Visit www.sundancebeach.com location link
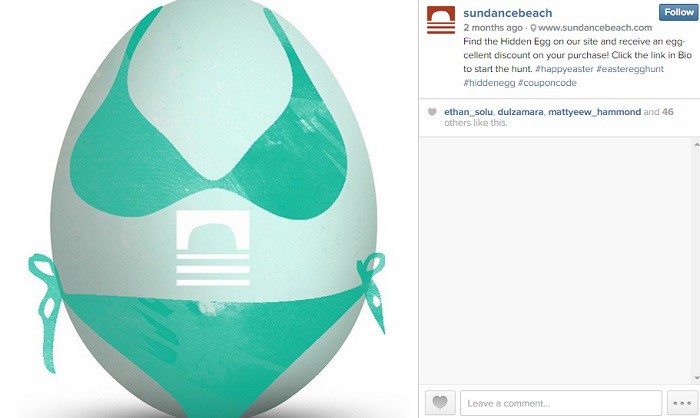 595,28
